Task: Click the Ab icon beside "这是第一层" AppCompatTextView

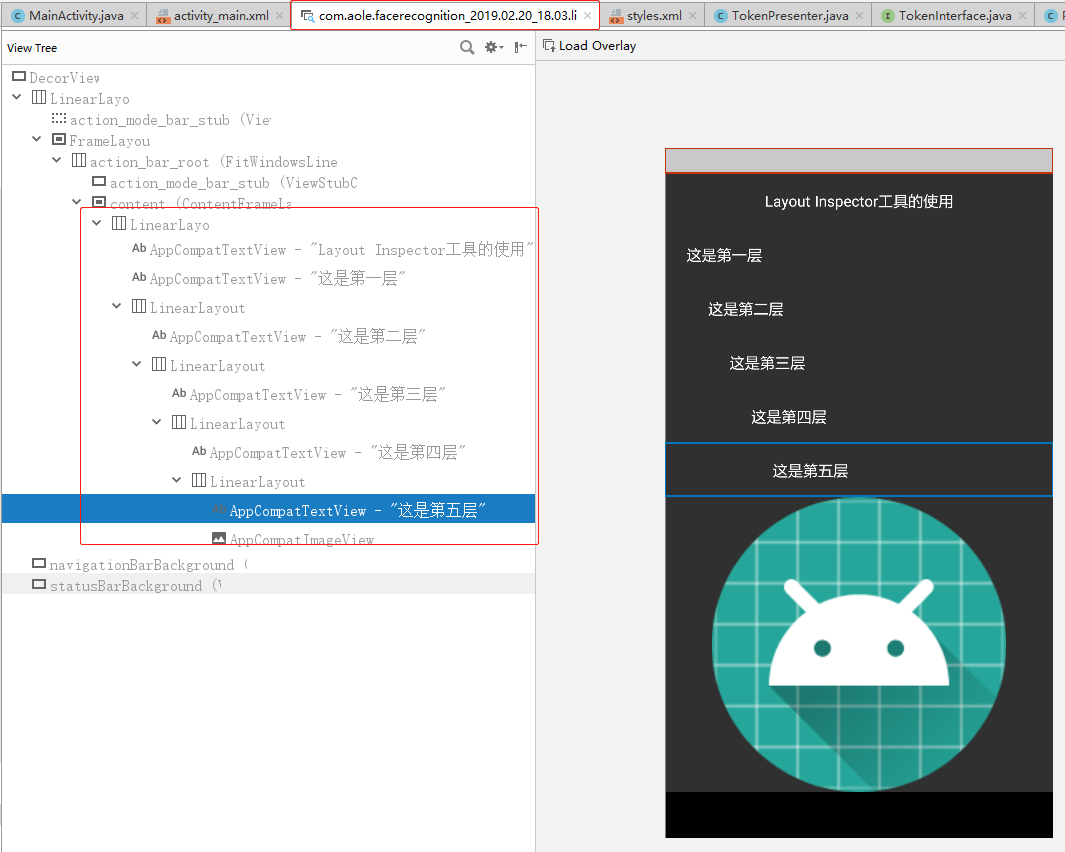Action: click(139, 278)
